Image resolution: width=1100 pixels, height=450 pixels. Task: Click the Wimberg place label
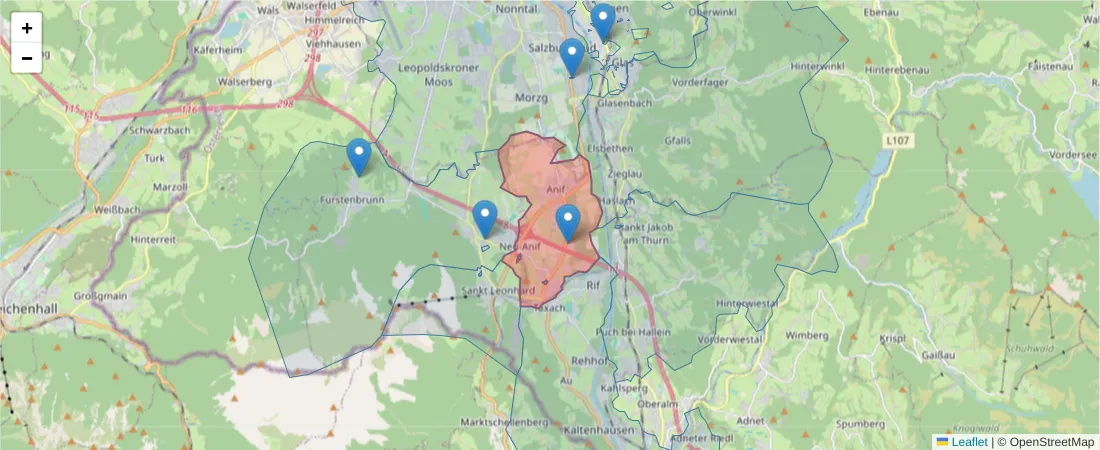point(807,336)
